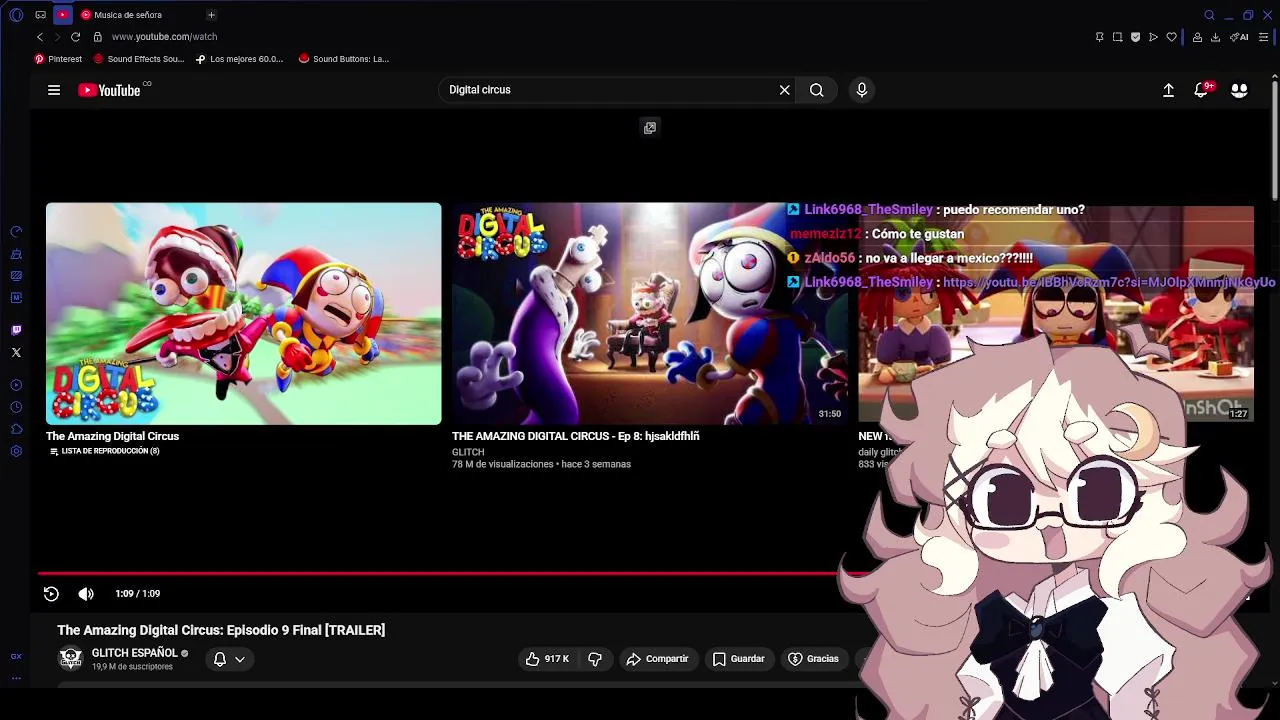This screenshot has height=720, width=1280.
Task: Open the player/flow send icon in toolbar
Action: [1153, 37]
